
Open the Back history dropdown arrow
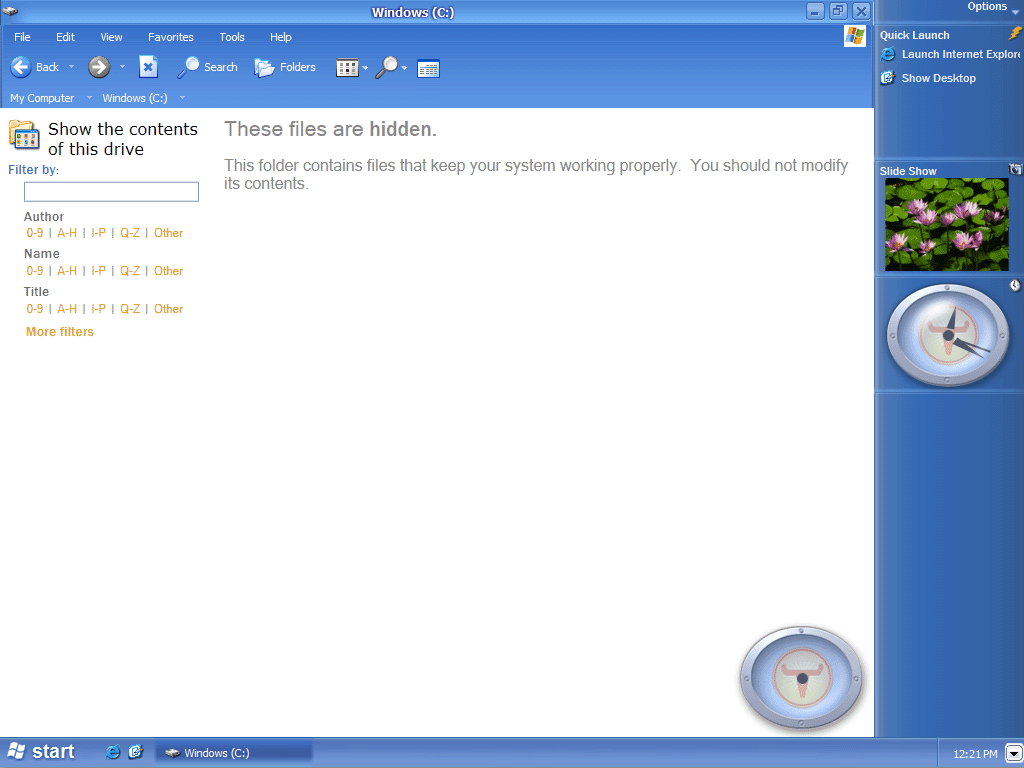click(x=72, y=67)
